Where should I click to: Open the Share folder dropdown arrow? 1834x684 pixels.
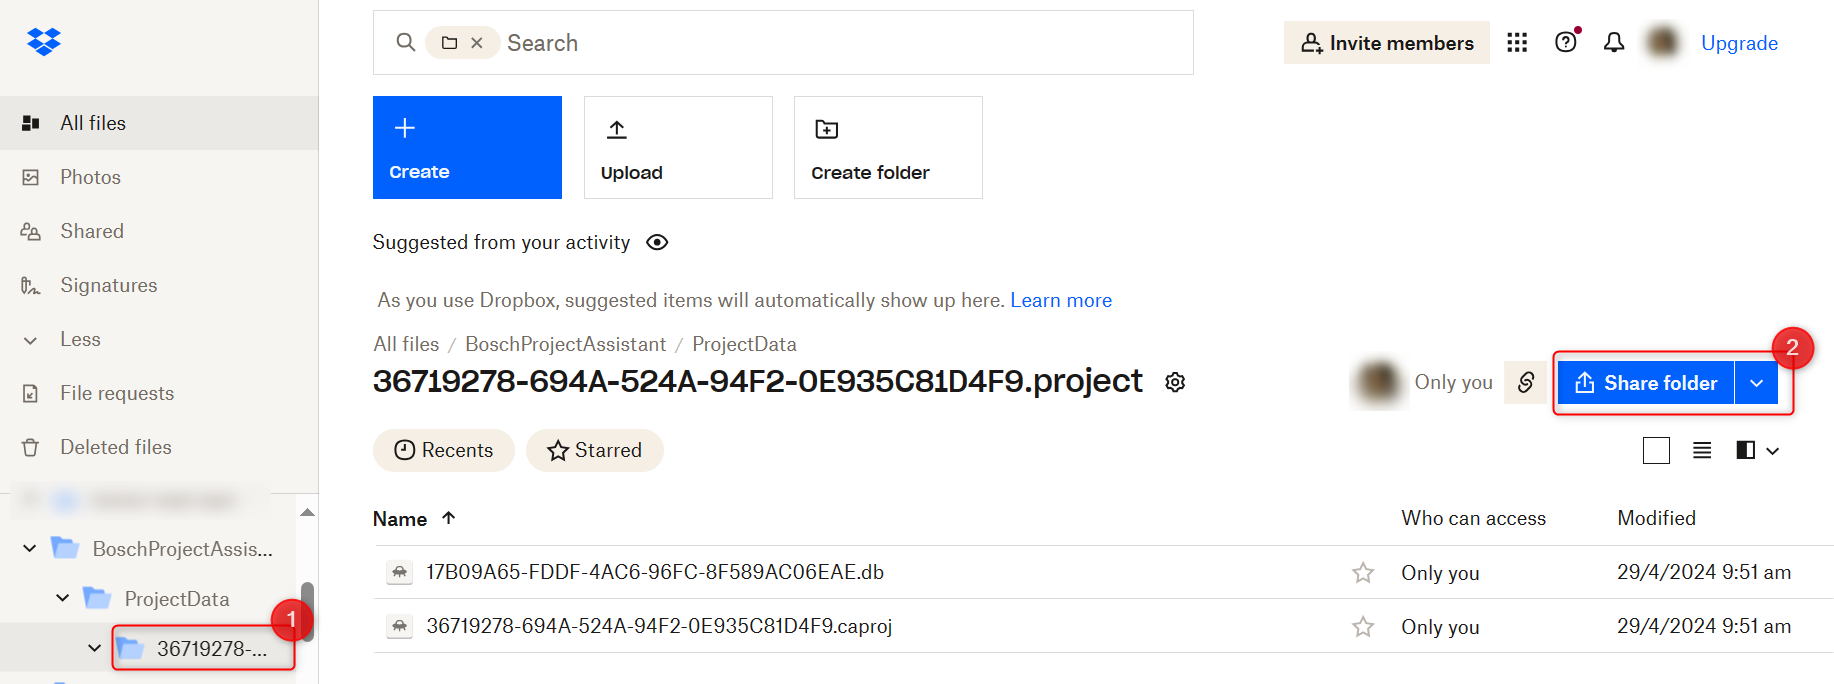coord(1756,383)
